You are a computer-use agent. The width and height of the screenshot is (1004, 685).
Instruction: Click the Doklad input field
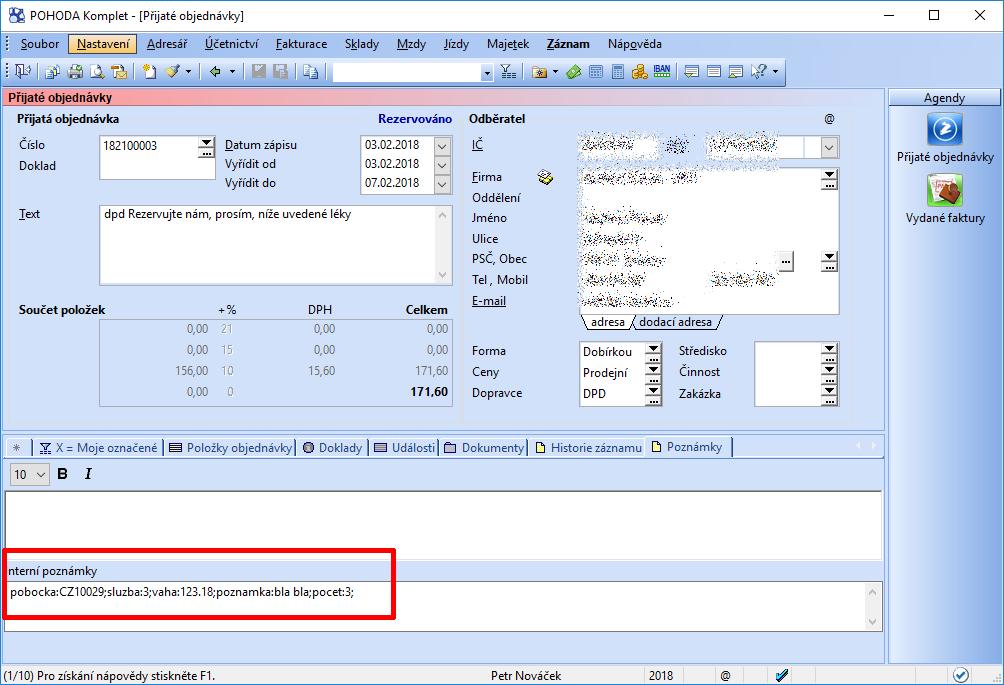coord(158,168)
